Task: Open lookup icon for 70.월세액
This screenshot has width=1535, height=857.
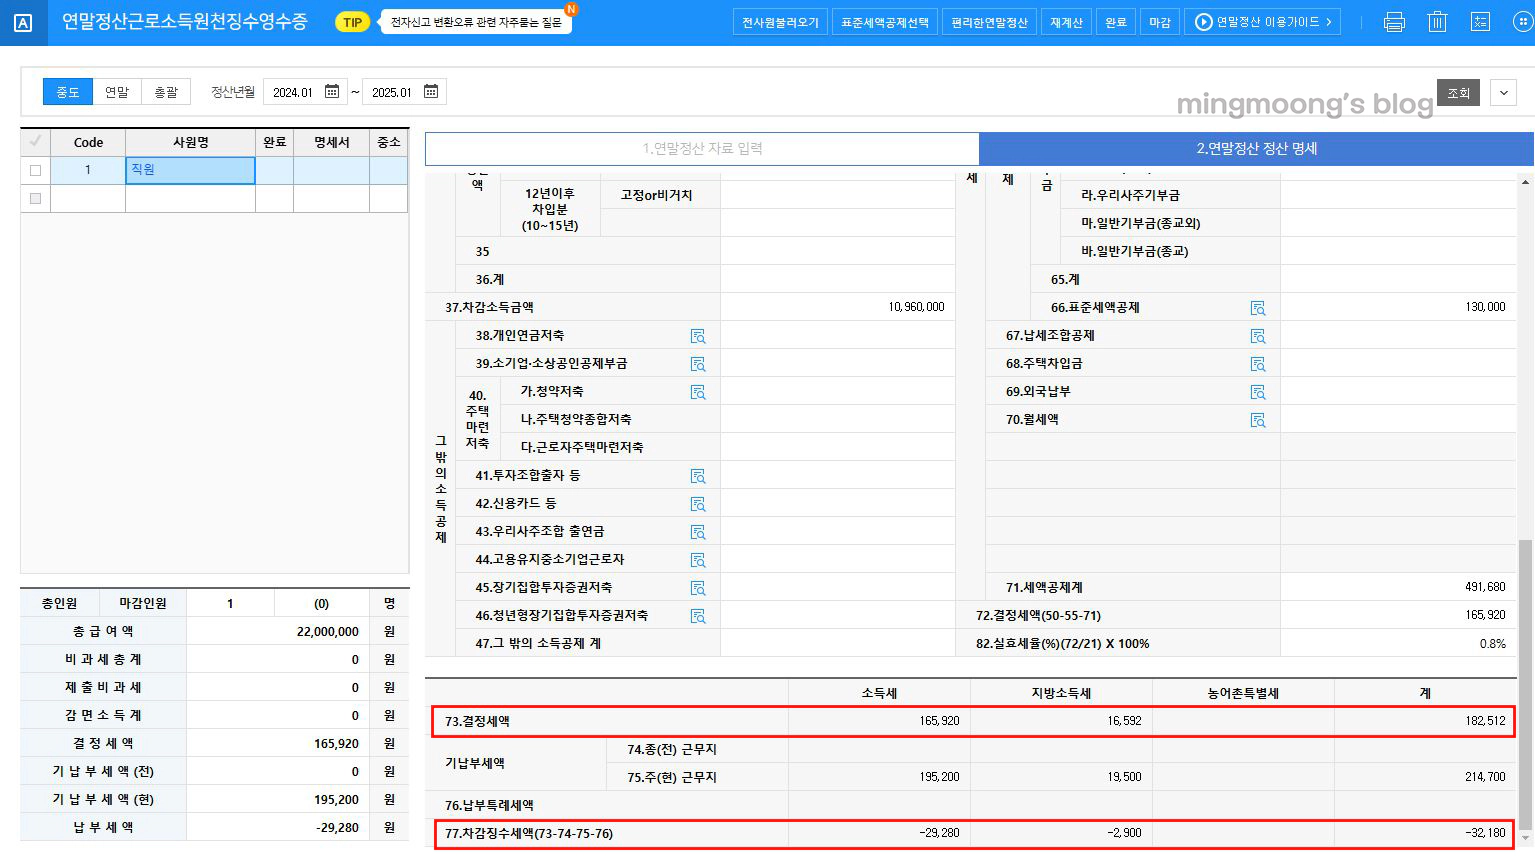Action: pyautogui.click(x=1258, y=420)
